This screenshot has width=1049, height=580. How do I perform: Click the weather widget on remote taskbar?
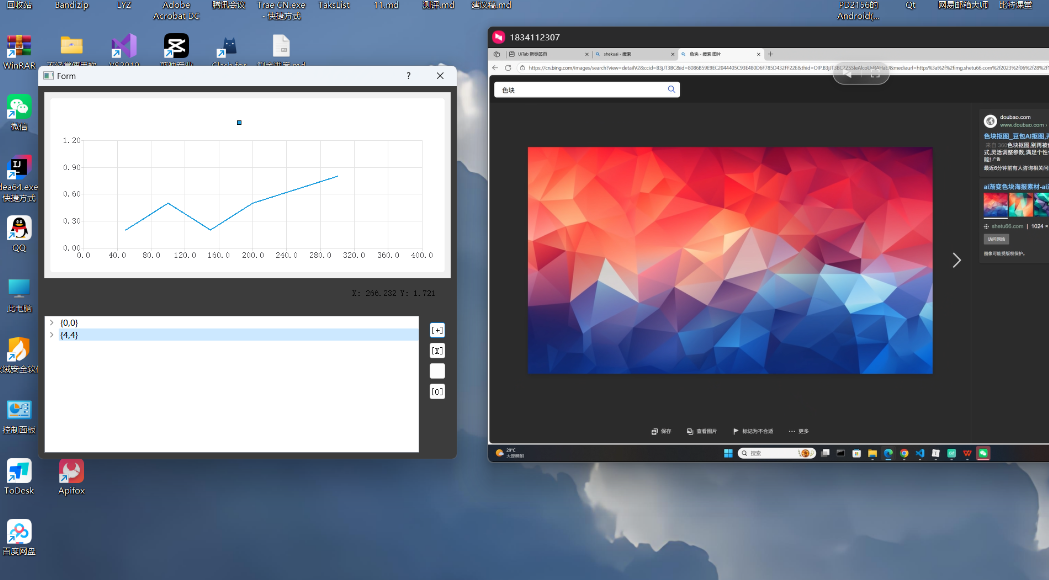click(x=510, y=454)
